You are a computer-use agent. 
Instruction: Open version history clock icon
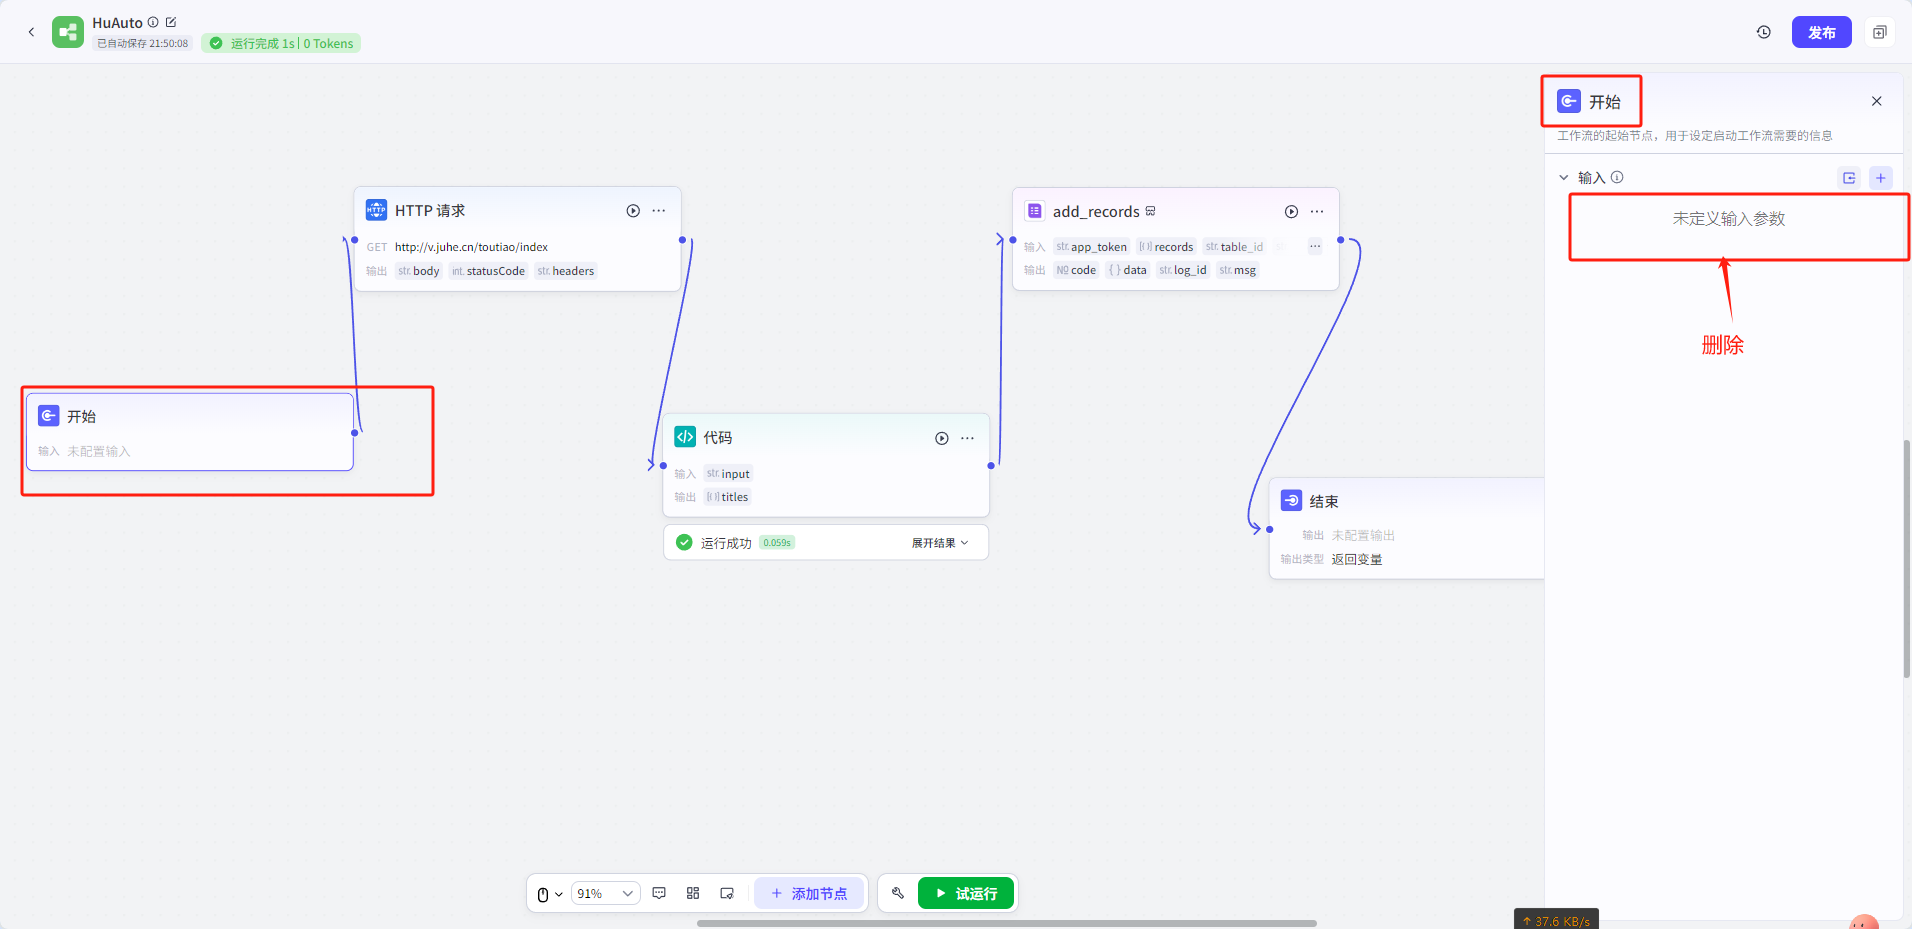pyautogui.click(x=1763, y=32)
